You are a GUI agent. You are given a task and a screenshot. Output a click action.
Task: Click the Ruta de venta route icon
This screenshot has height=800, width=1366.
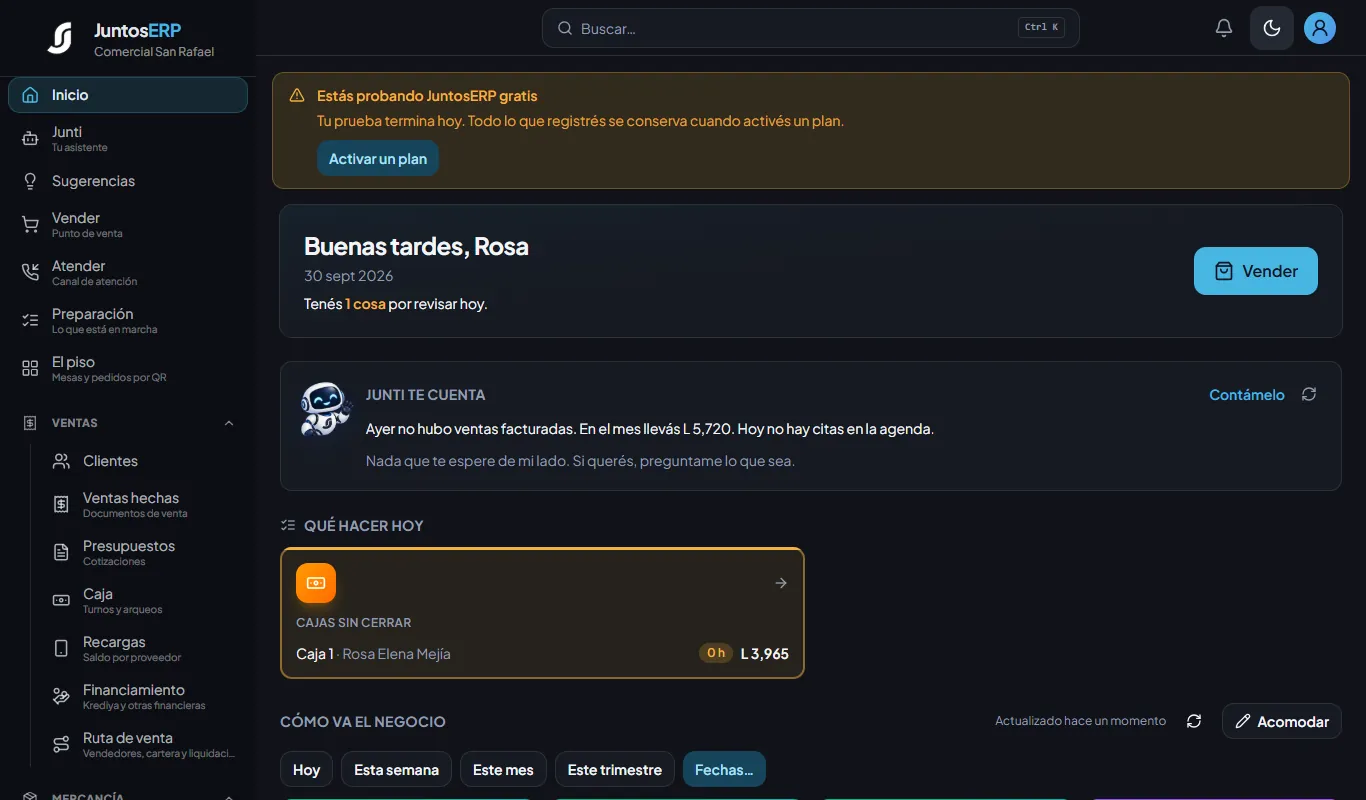click(x=62, y=745)
